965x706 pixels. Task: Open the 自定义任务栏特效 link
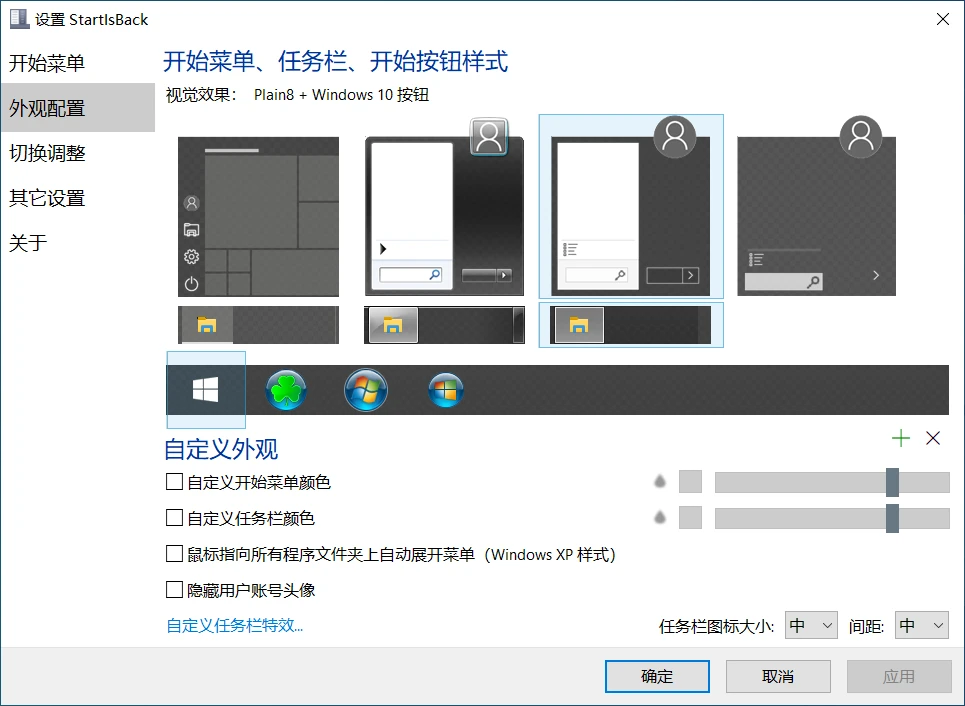point(235,626)
